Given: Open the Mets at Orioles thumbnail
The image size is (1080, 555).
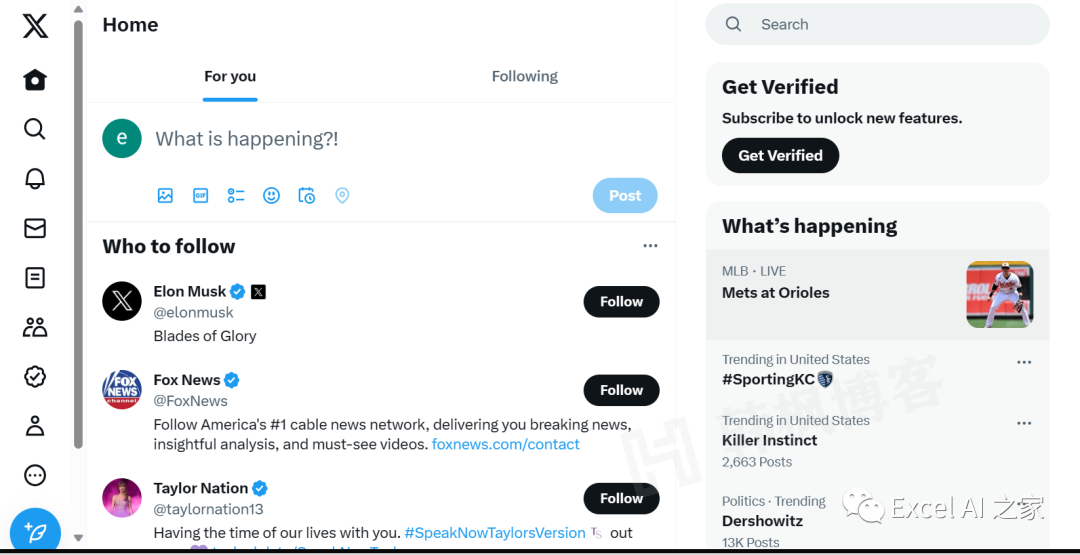Looking at the screenshot, I should 999,295.
